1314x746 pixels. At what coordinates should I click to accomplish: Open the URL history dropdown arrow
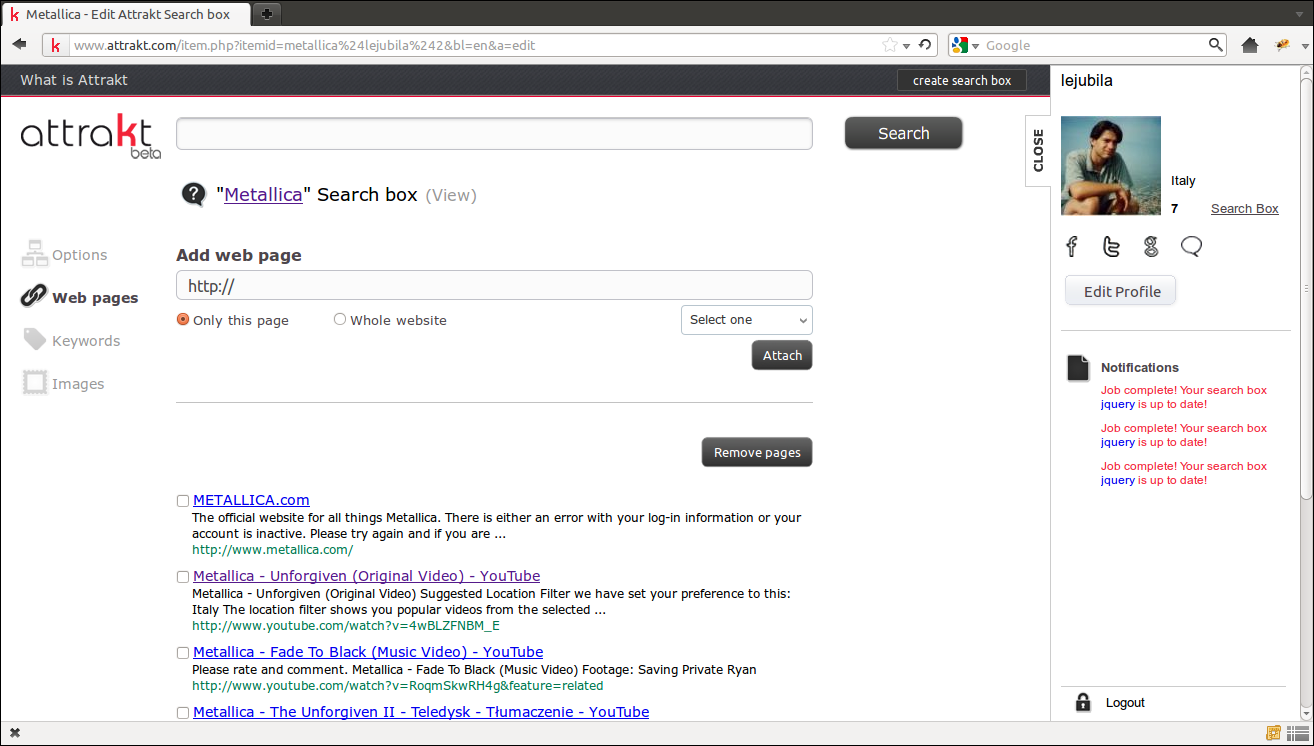point(906,46)
